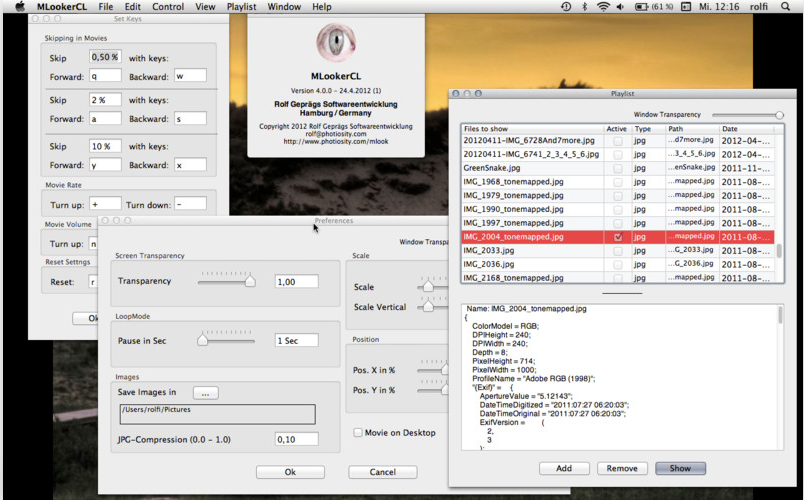Check Active for 20120411-IMG_6728And7more.jpg
The image size is (804, 500).
(618, 141)
